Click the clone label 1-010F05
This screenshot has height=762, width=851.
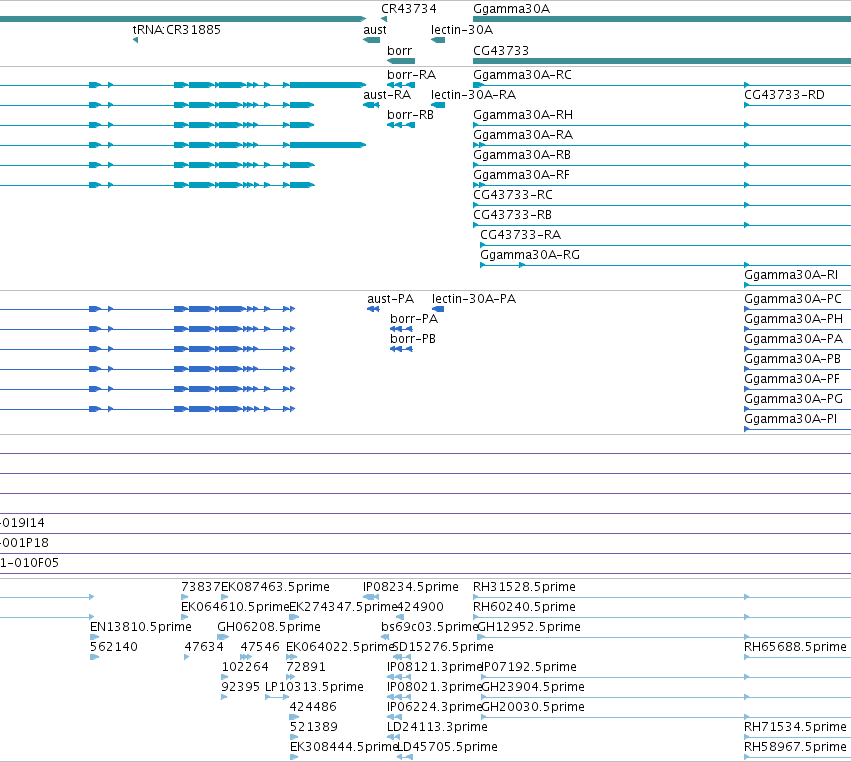click(x=29, y=563)
